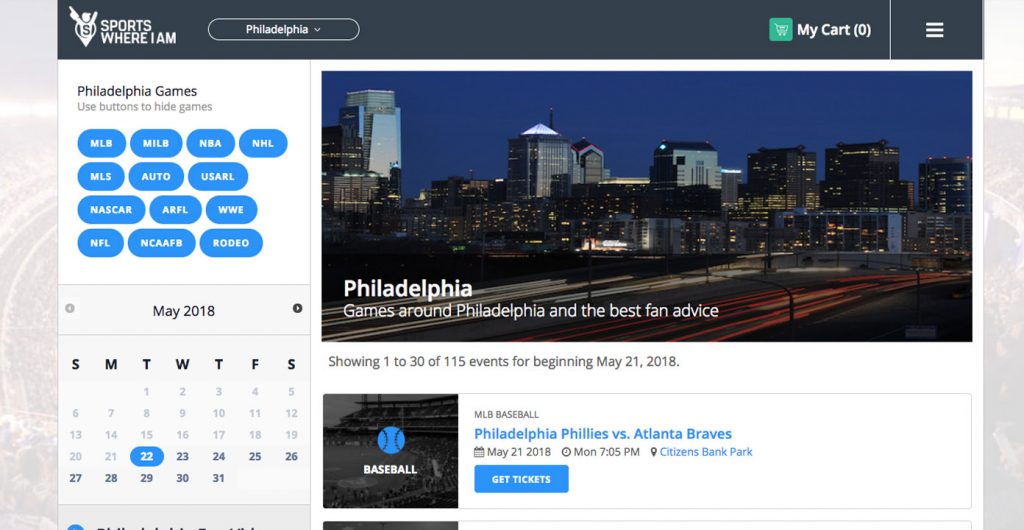Viewport: 1024px width, 530px height.
Task: Hide NFL games with filter button
Action: pos(100,243)
